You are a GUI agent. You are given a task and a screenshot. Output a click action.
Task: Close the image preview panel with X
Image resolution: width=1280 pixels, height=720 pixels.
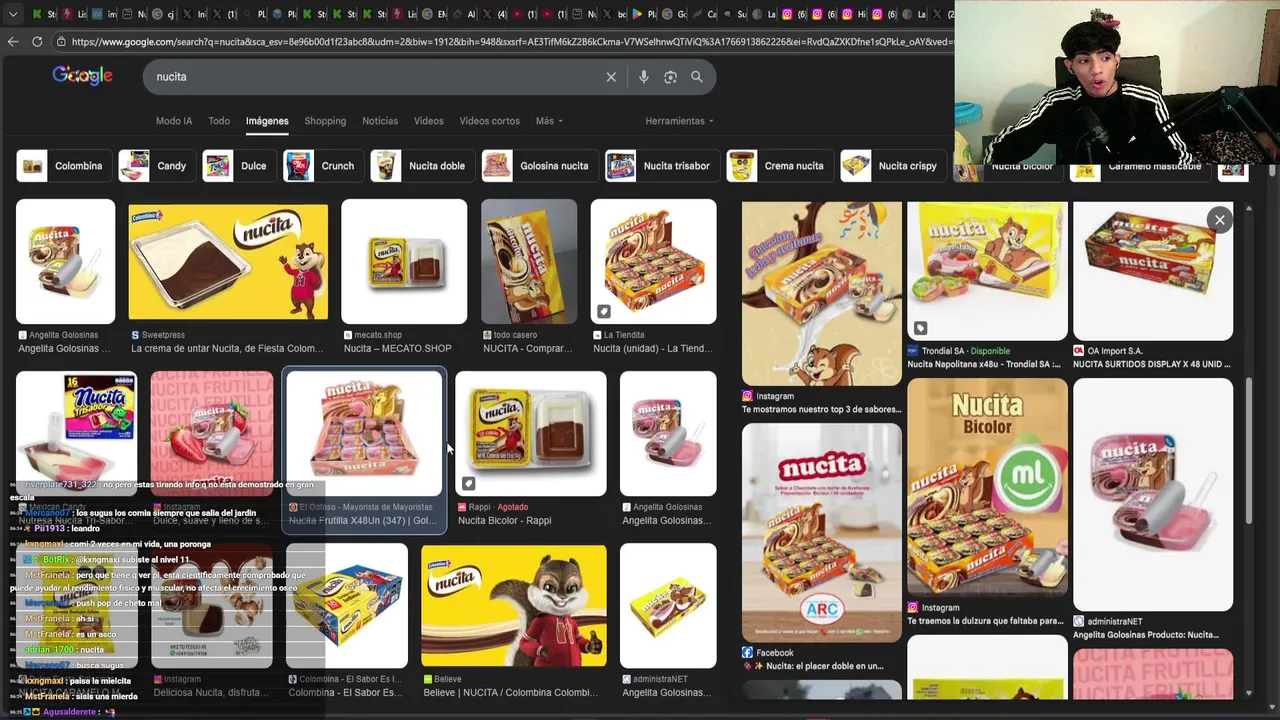1219,220
